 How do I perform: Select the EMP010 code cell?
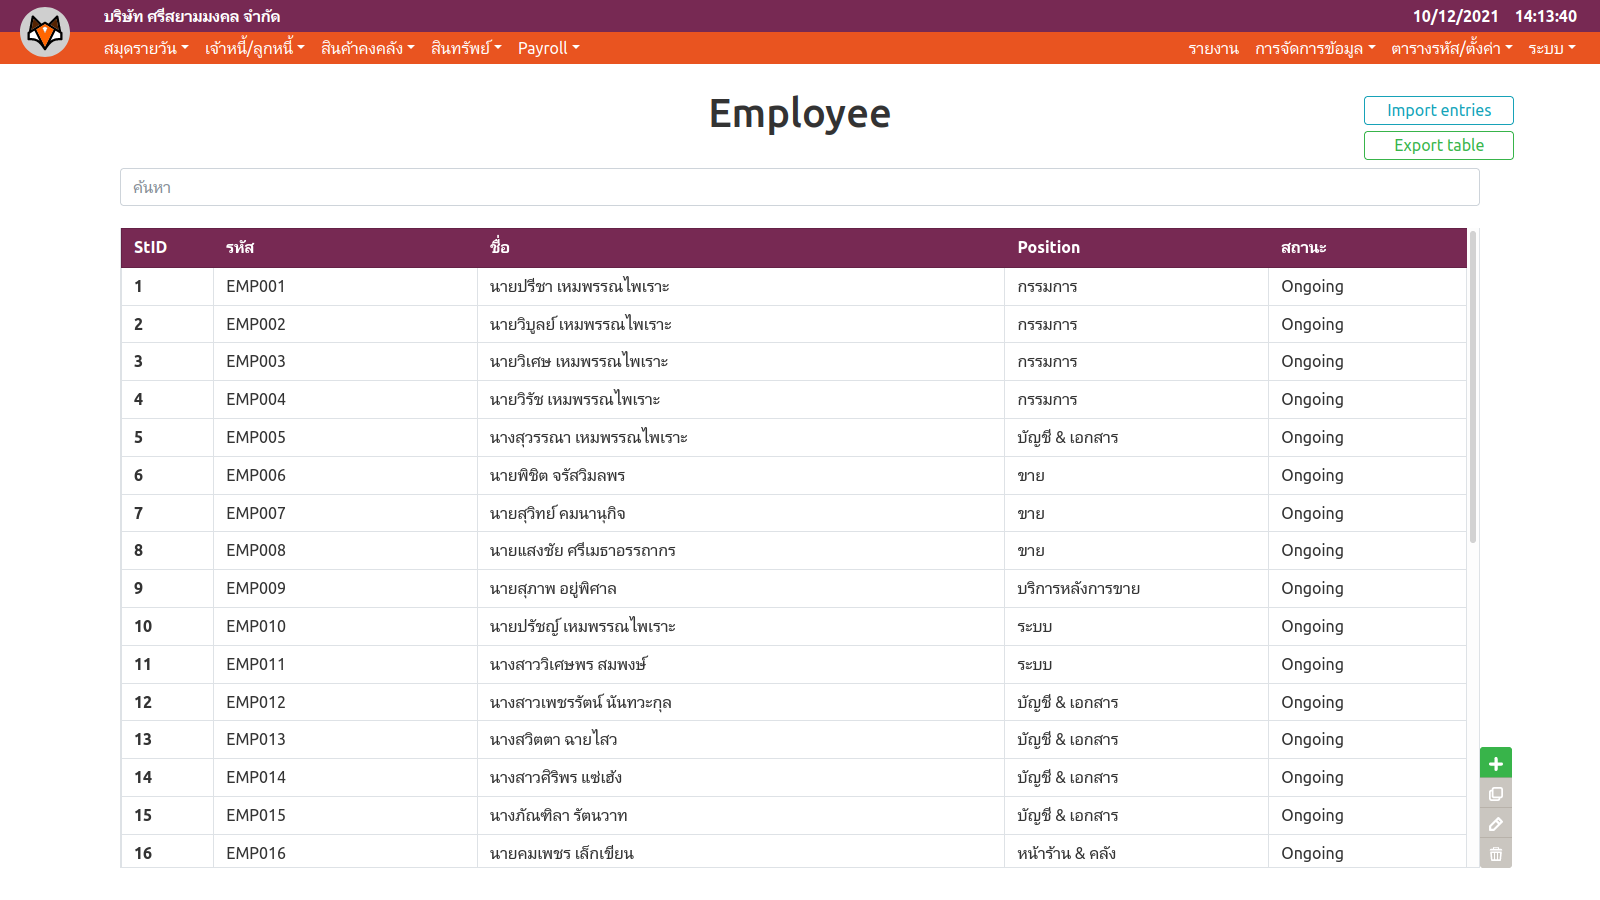click(345, 626)
